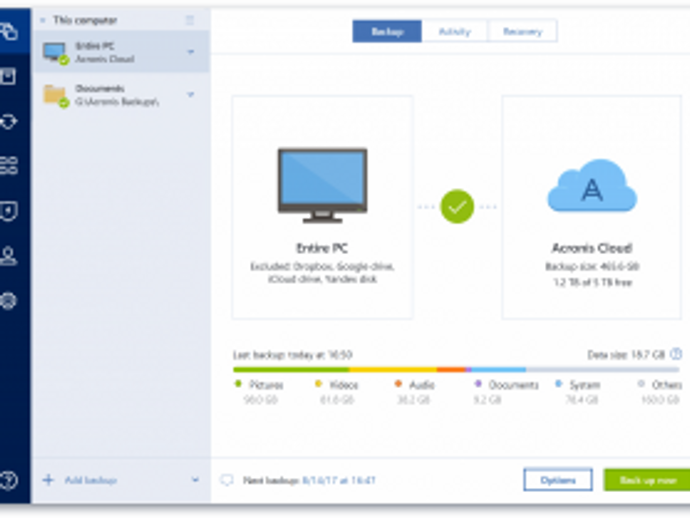Click the Pictures legend label
Image resolution: width=690 pixels, height=518 pixels.
coord(266,385)
